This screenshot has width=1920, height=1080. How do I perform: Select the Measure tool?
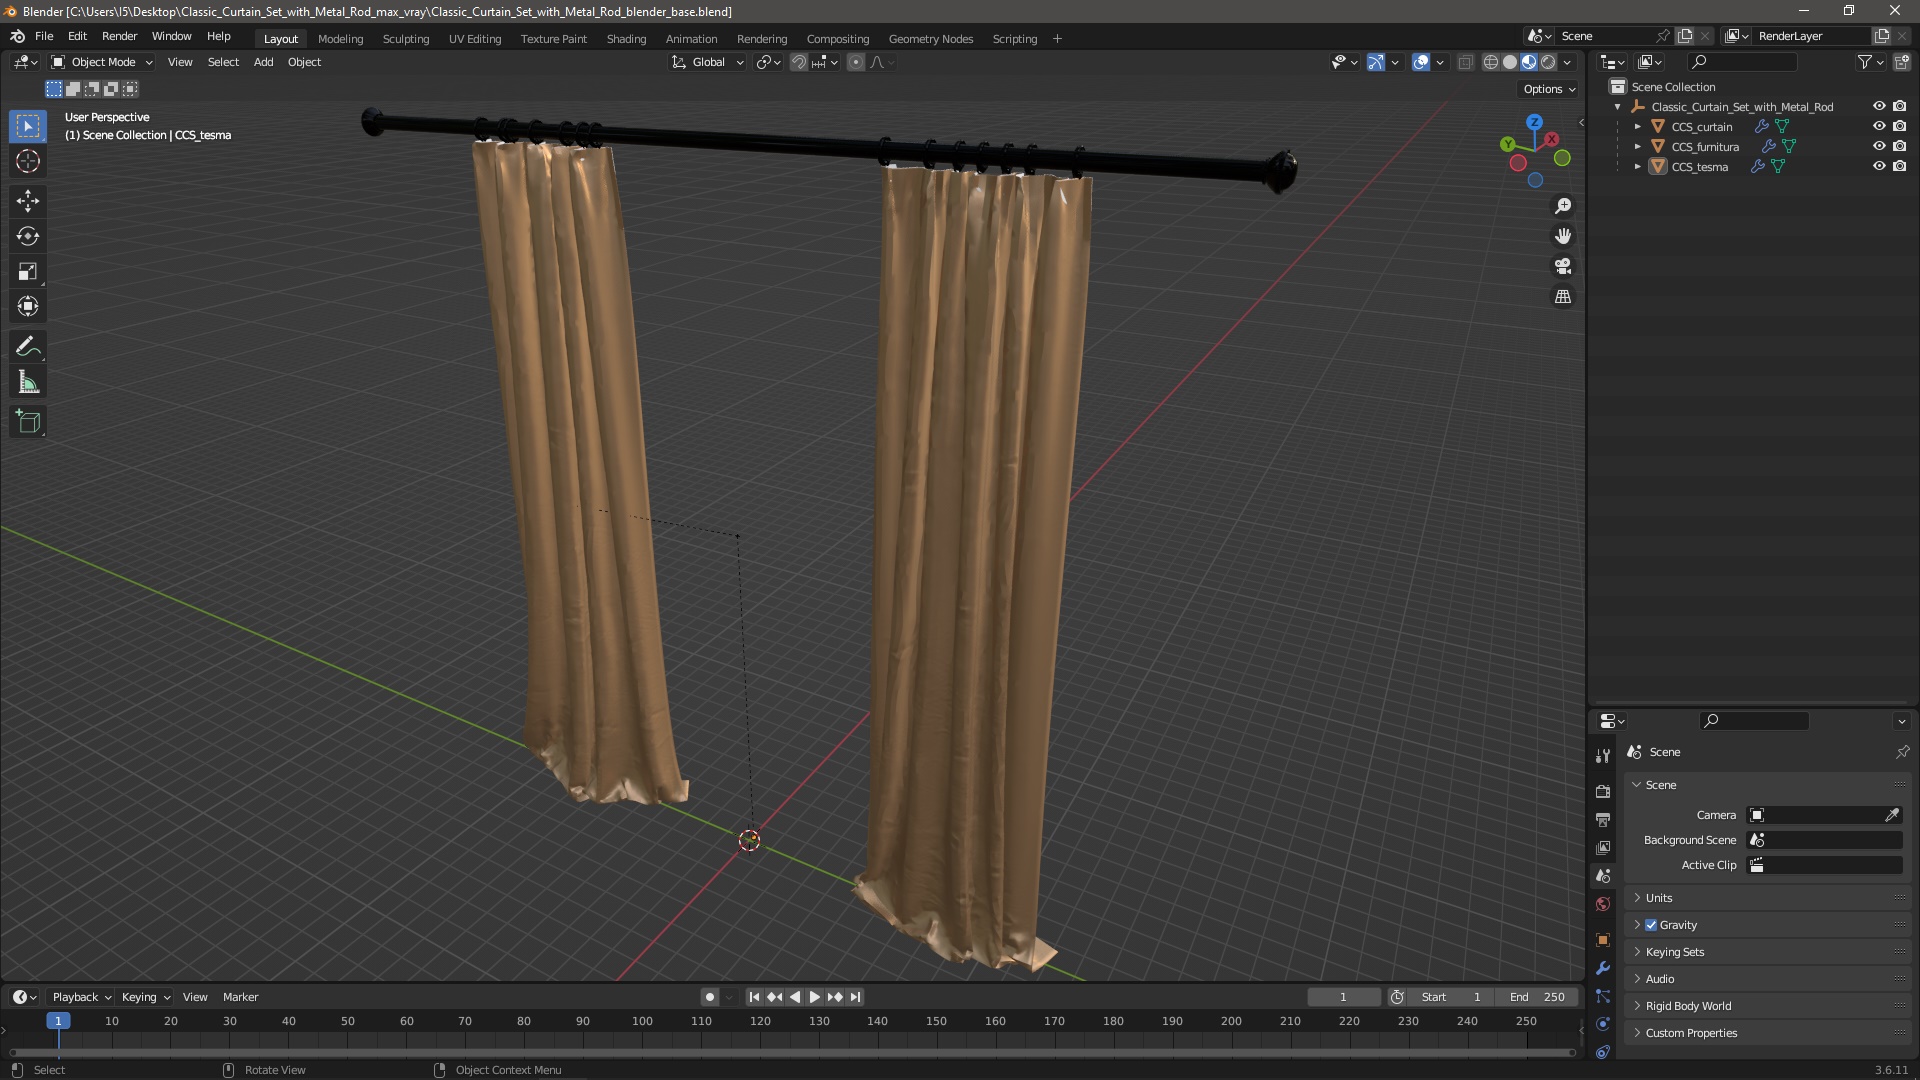point(28,382)
